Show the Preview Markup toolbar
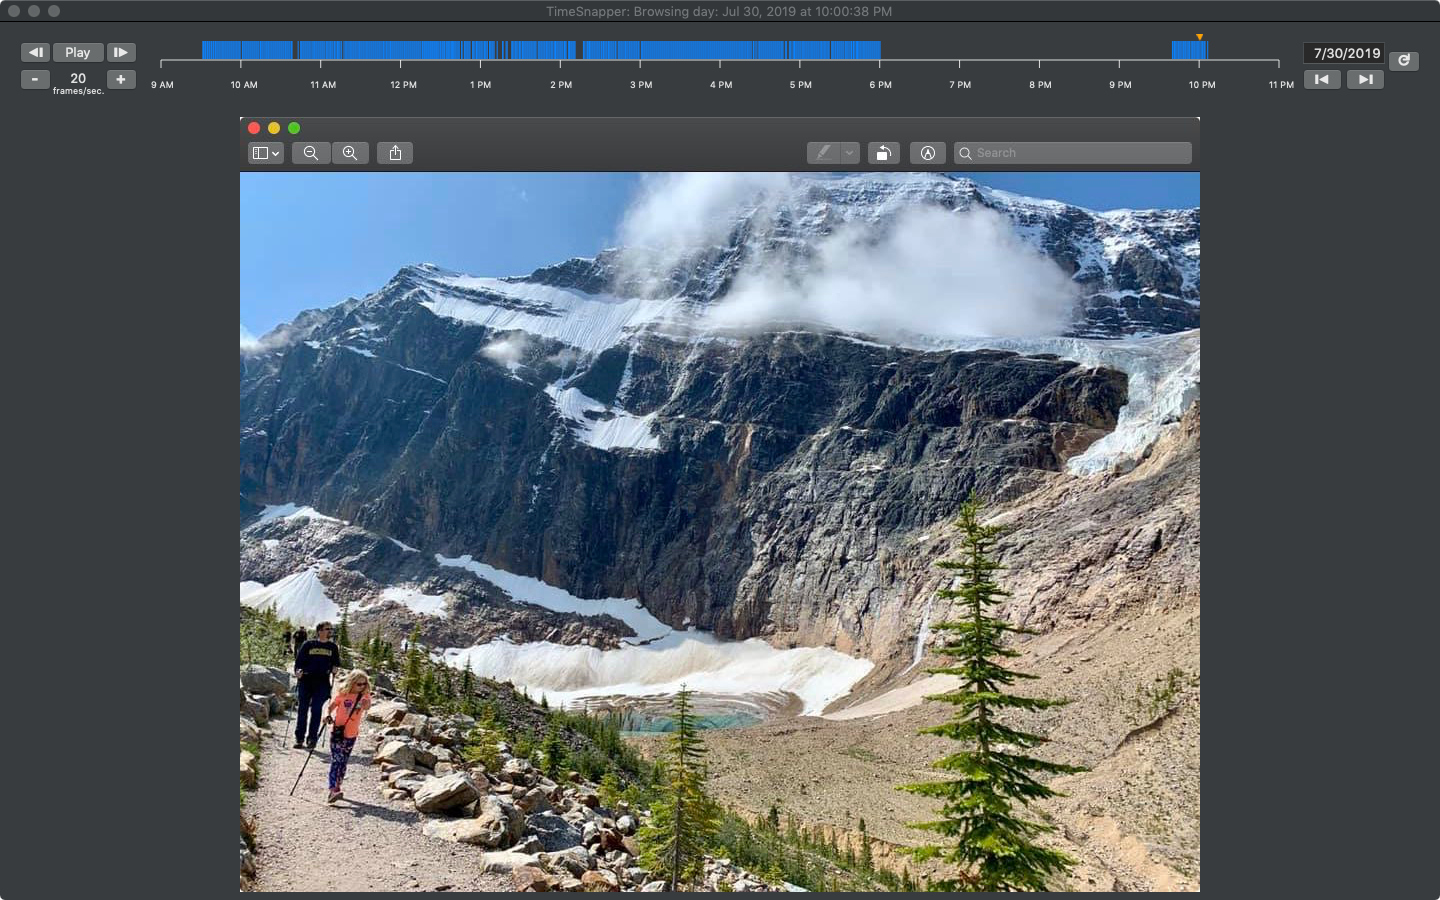 pos(928,153)
